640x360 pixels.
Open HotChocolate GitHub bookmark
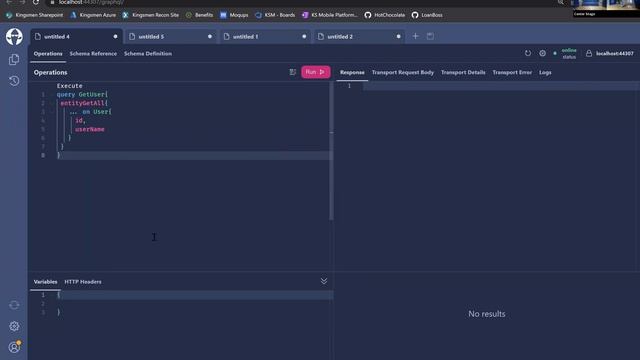coord(384,15)
